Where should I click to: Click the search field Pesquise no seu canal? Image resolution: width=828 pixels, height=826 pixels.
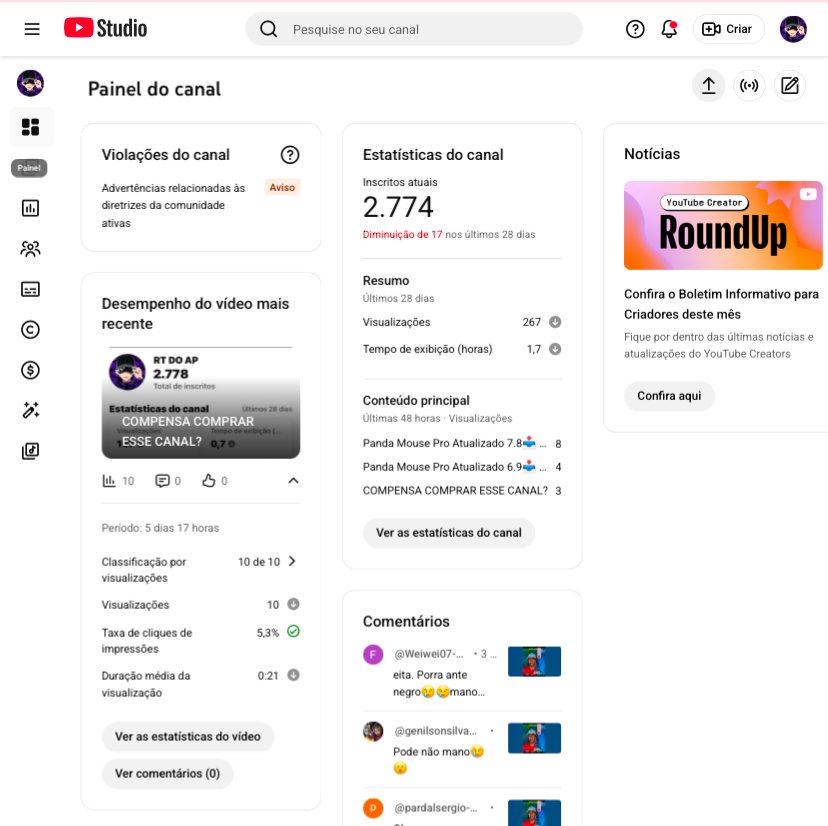[x=413, y=28]
